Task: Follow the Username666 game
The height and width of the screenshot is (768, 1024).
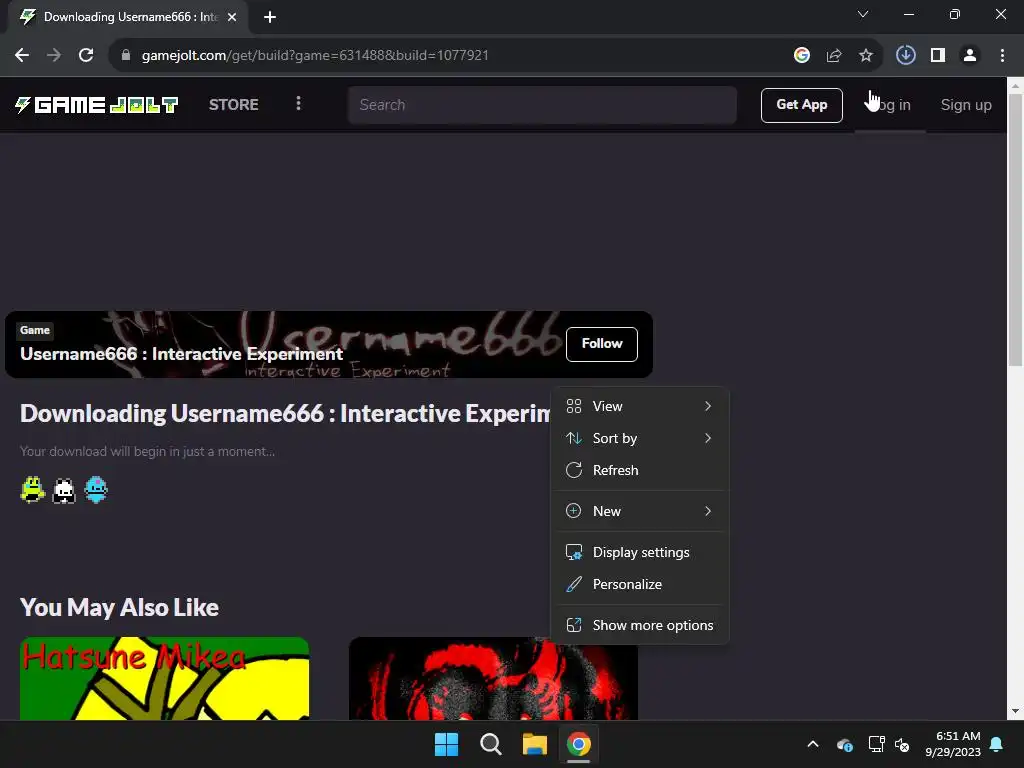Action: point(601,344)
